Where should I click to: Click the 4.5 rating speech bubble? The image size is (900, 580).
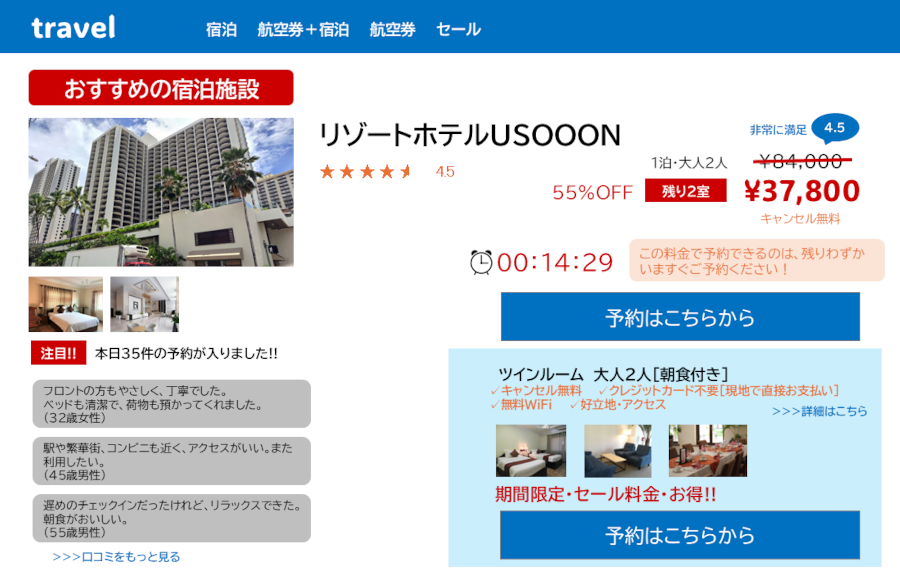pyautogui.click(x=834, y=128)
